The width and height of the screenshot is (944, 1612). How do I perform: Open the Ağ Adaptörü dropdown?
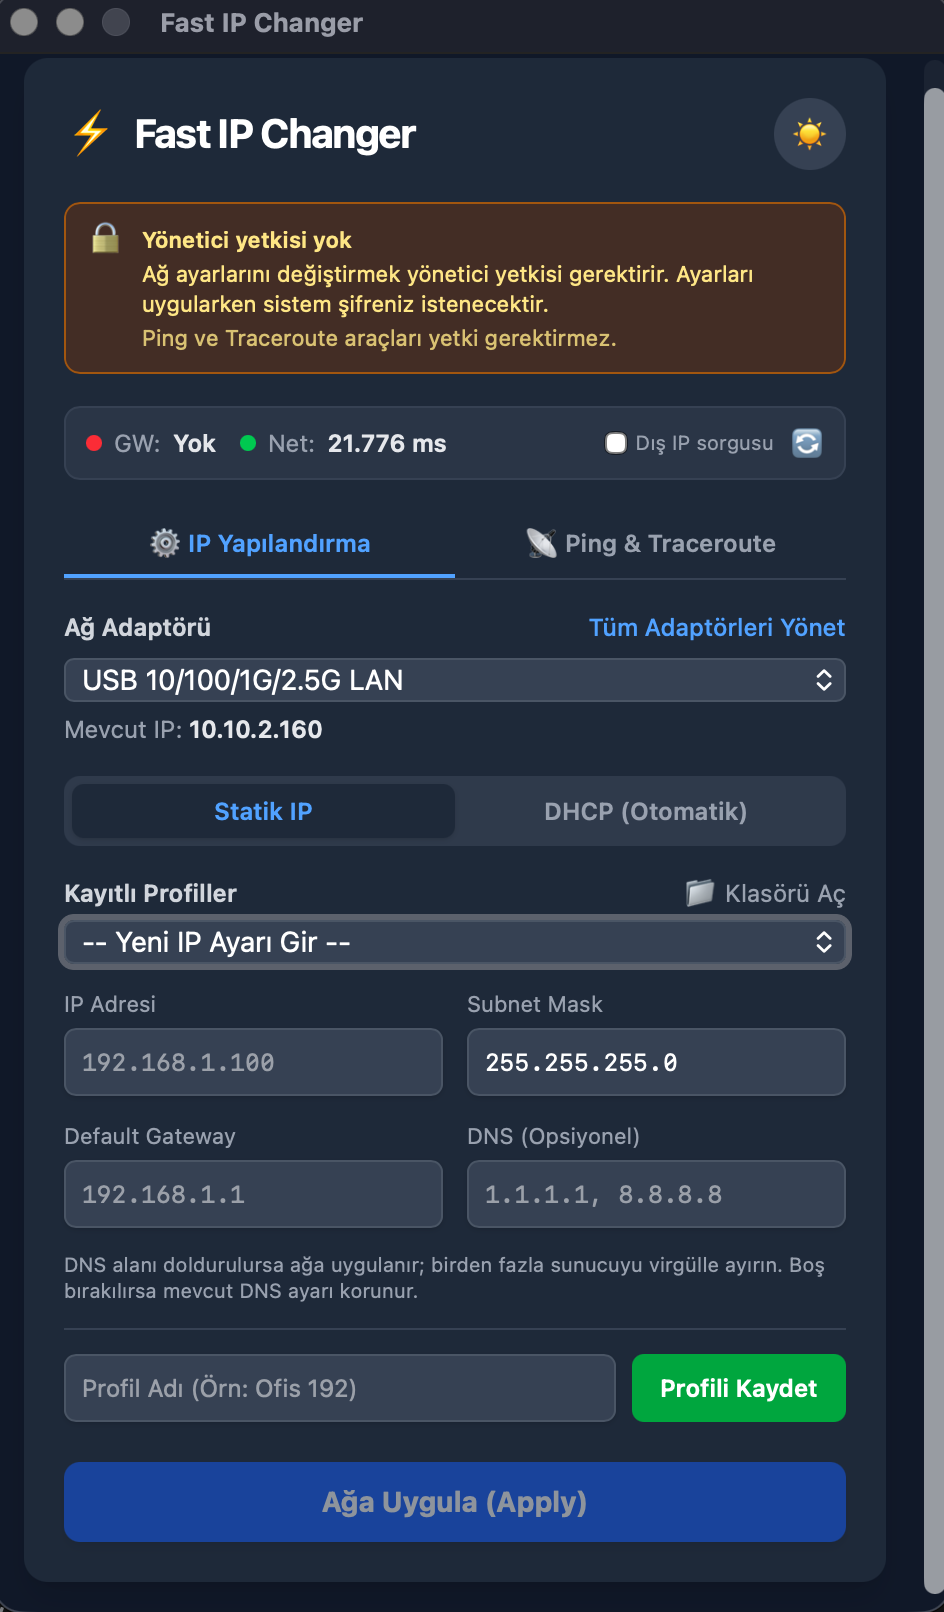tap(455, 680)
